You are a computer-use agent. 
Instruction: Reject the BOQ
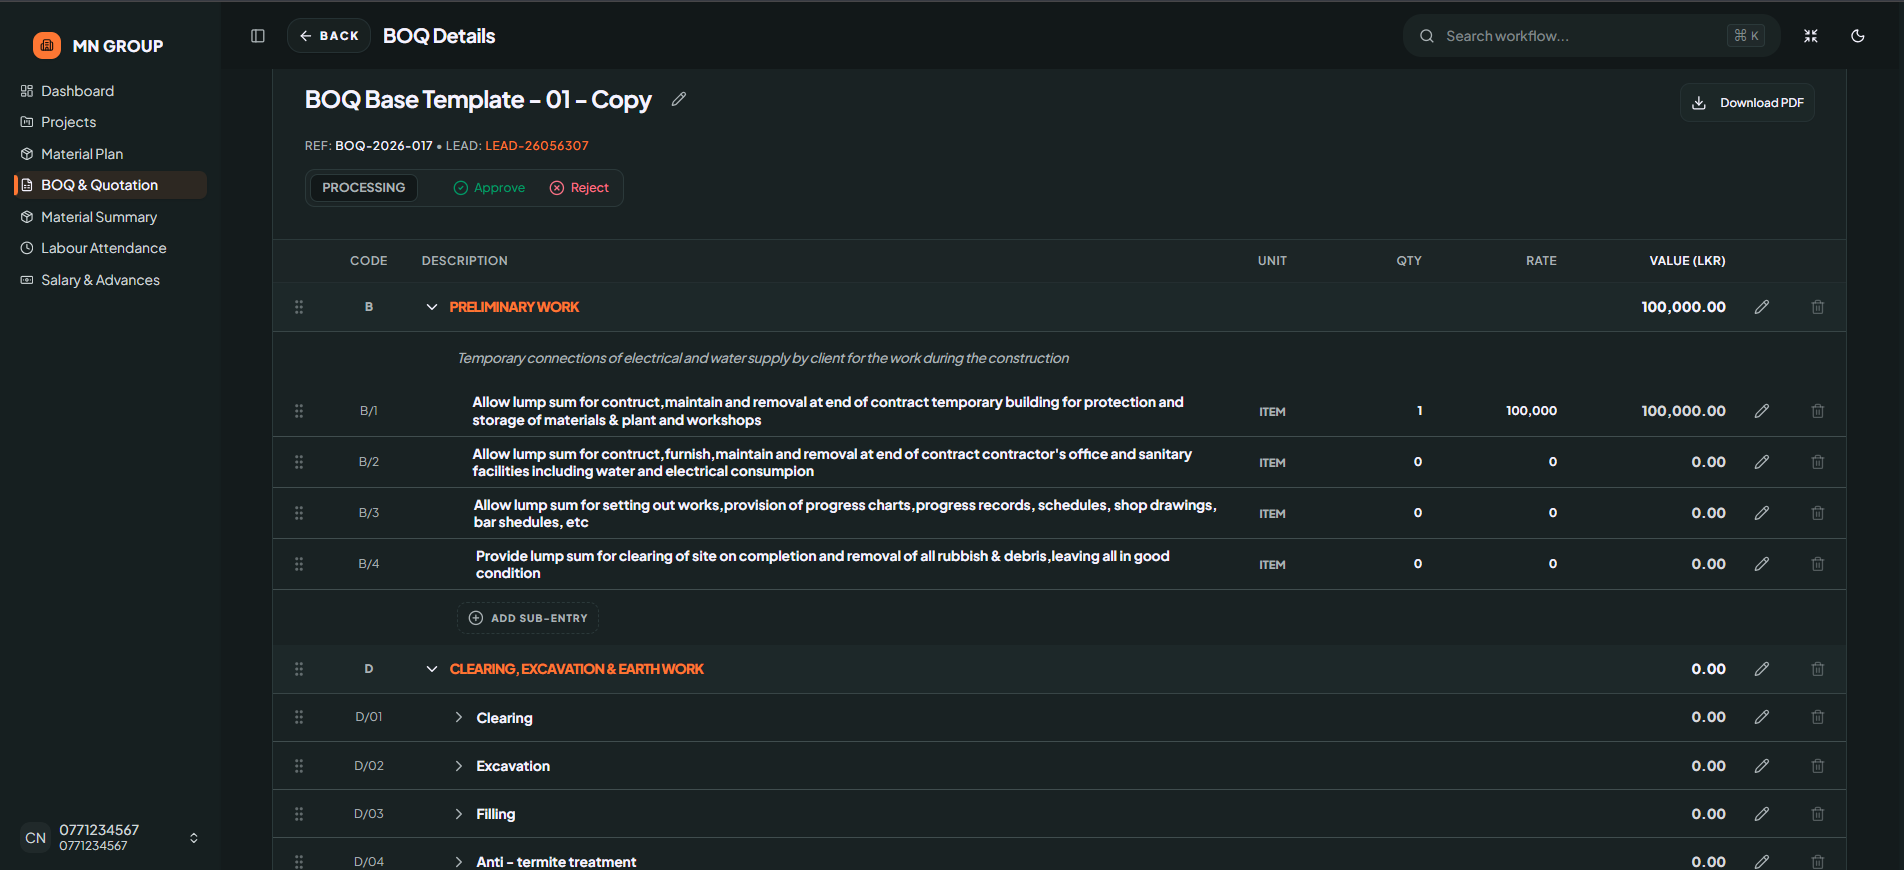[x=579, y=188]
